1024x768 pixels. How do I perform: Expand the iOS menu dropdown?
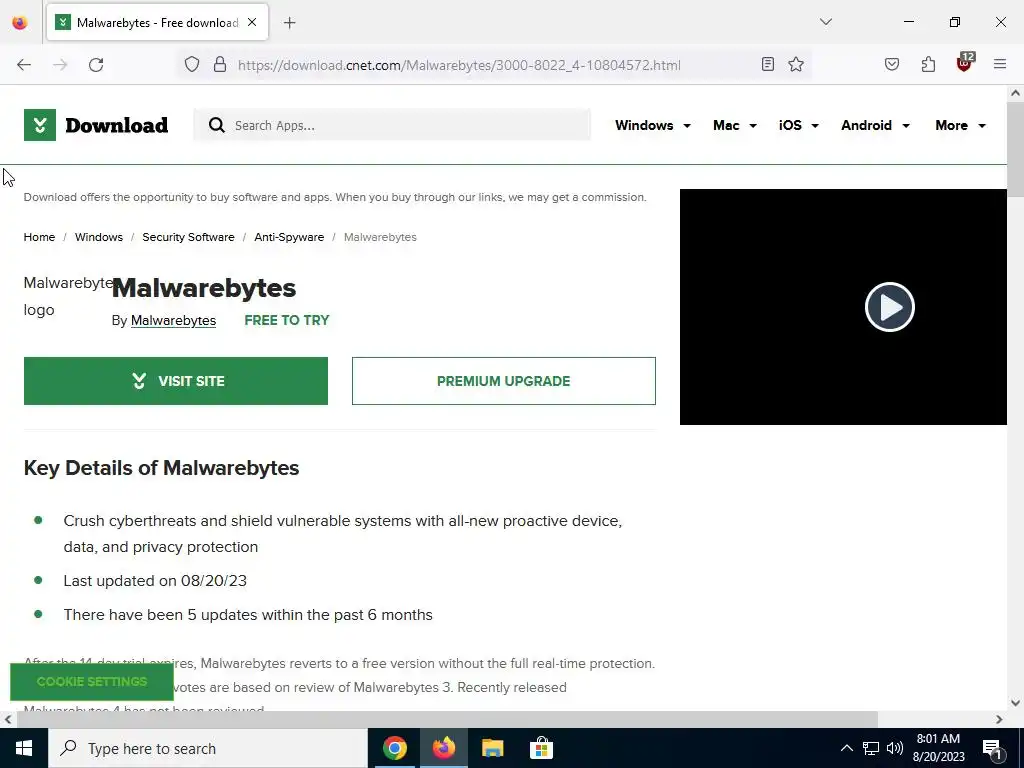pos(798,125)
